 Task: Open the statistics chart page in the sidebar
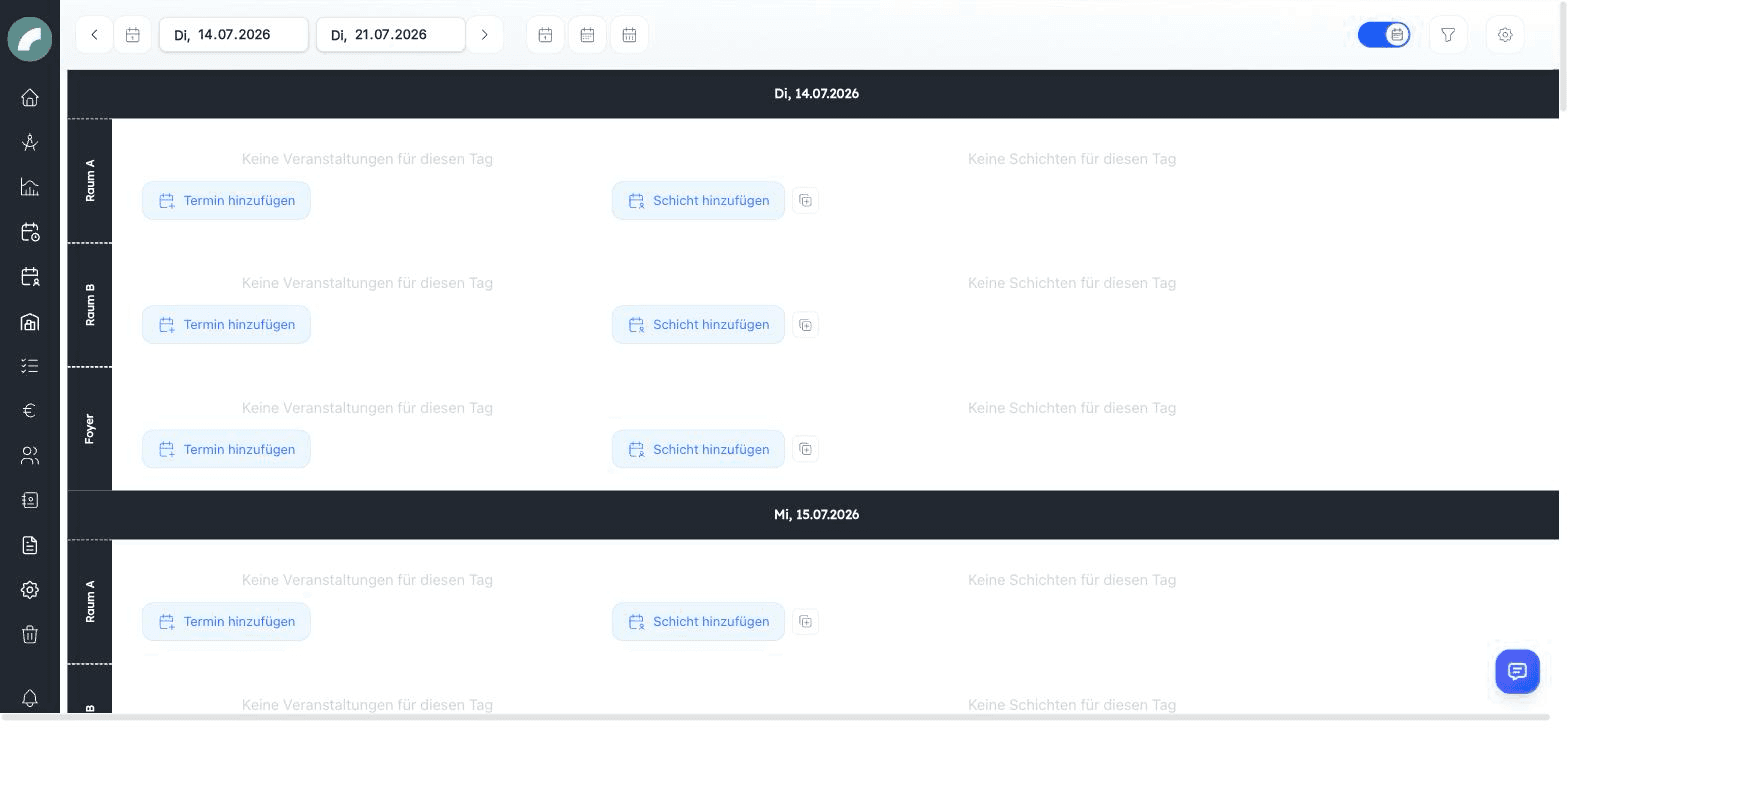pyautogui.click(x=30, y=187)
